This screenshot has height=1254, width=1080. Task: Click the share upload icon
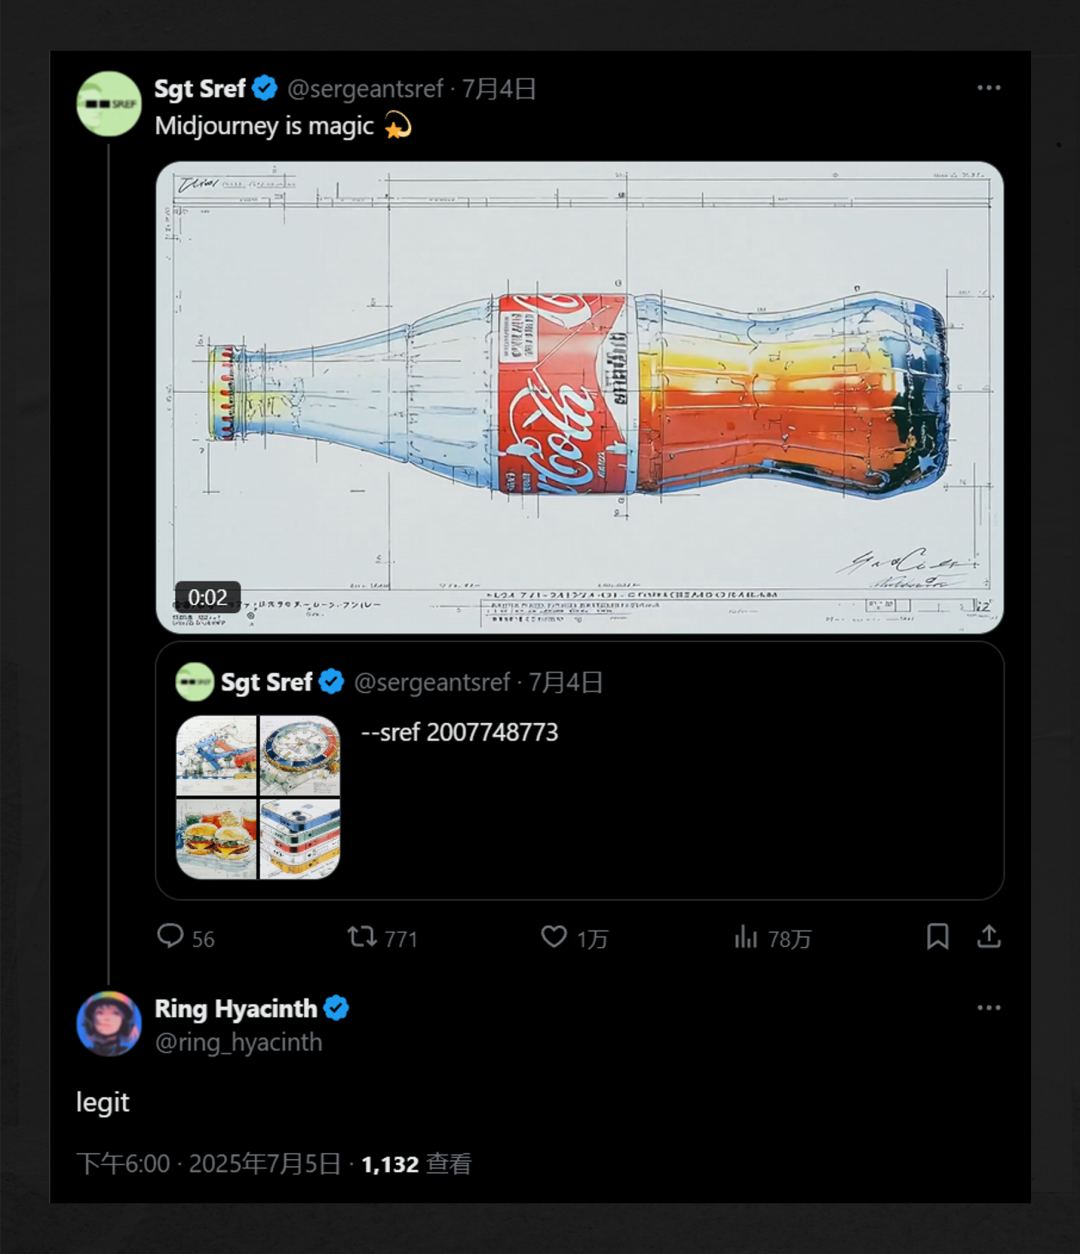989,936
